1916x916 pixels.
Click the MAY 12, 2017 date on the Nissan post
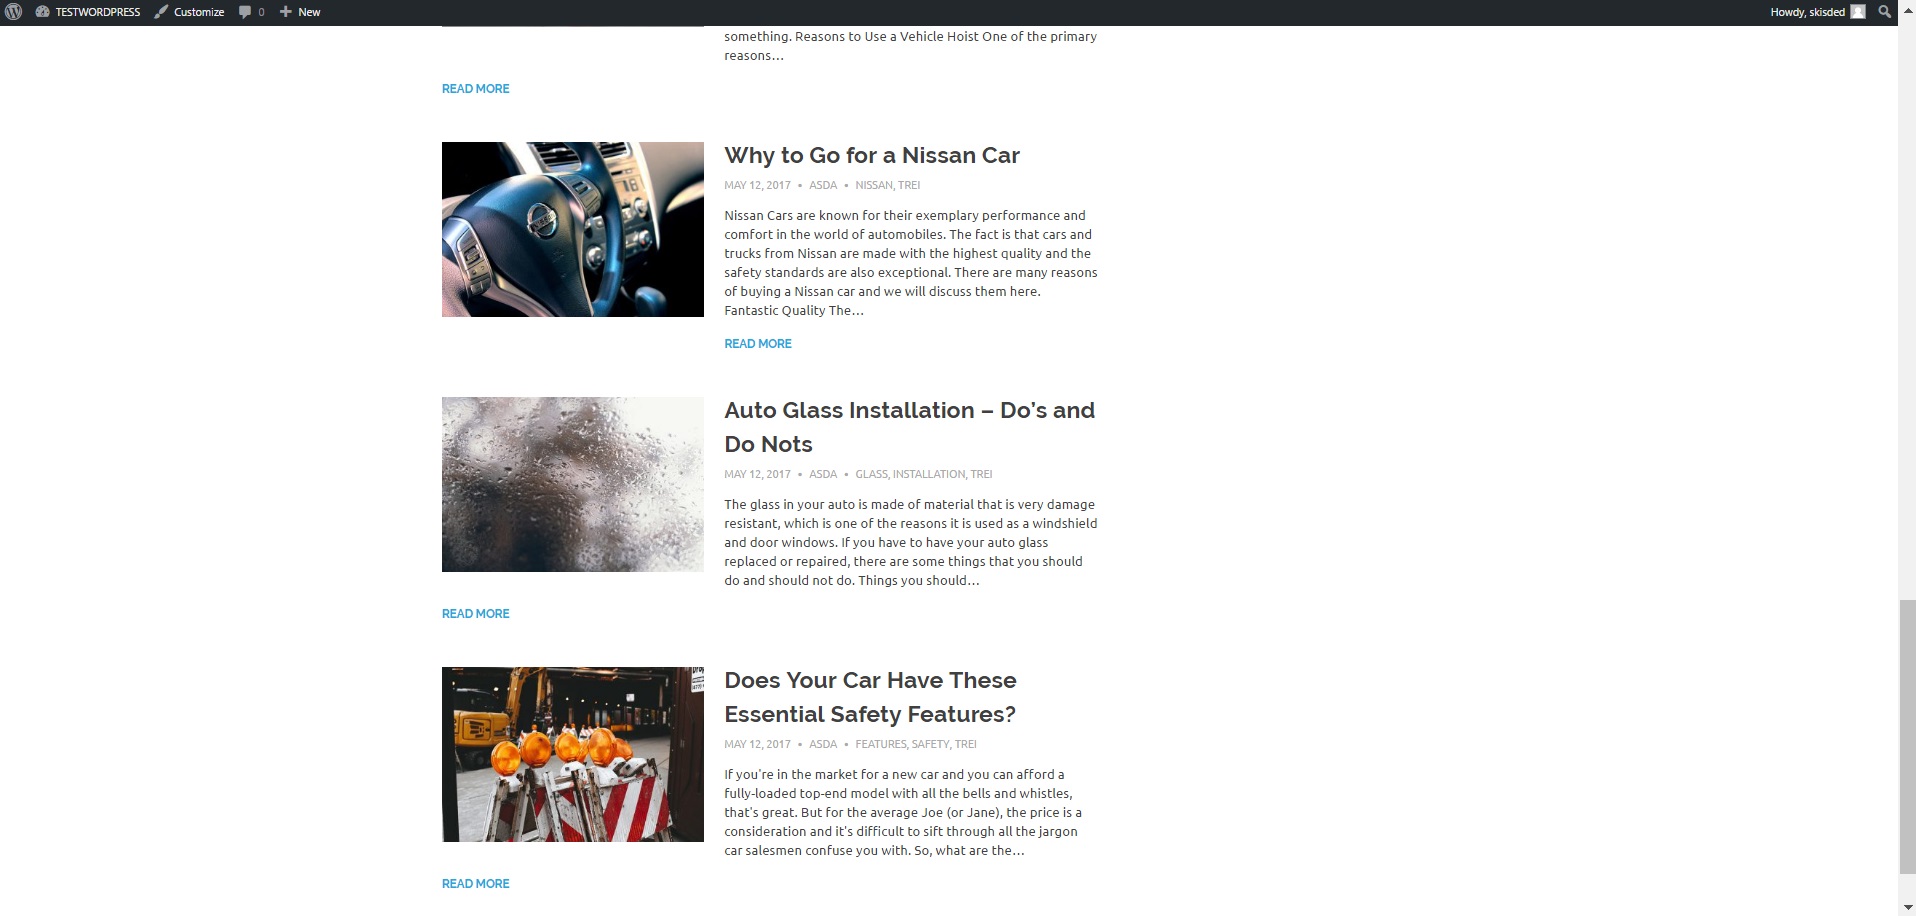click(x=757, y=185)
